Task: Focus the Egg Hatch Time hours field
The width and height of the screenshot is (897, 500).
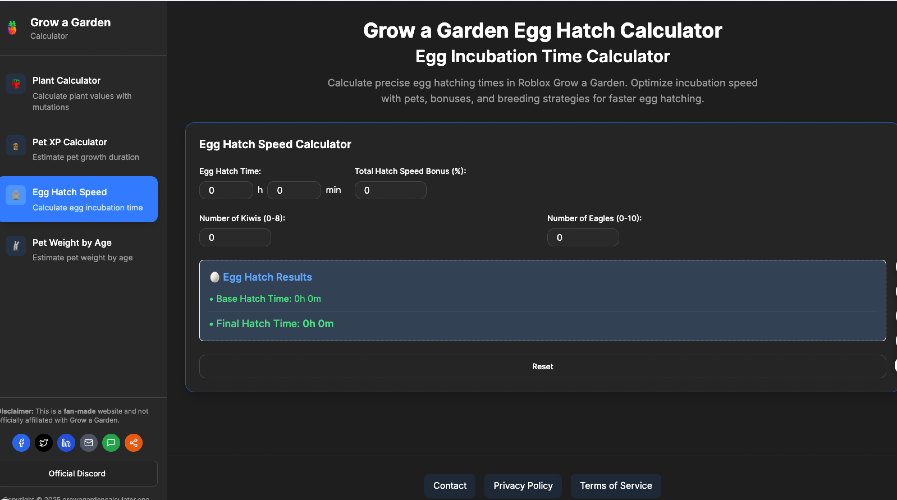Action: tap(226, 191)
